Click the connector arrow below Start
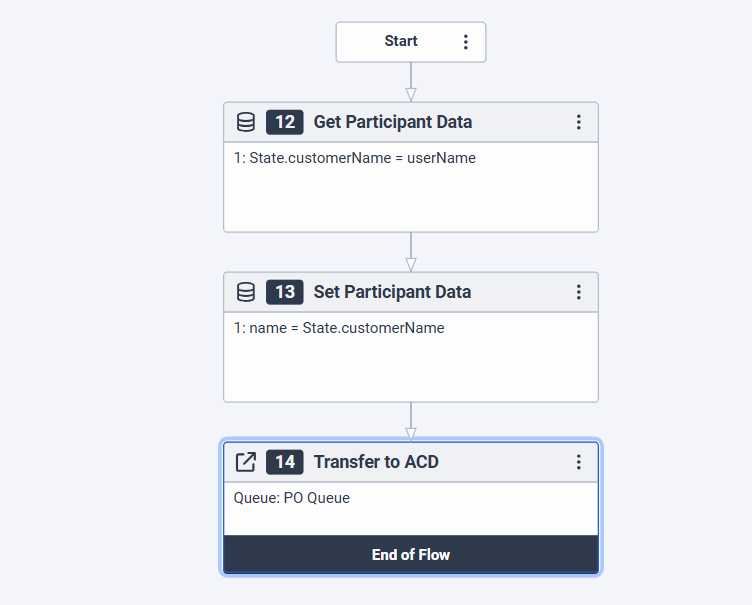752x605 pixels. click(411, 93)
